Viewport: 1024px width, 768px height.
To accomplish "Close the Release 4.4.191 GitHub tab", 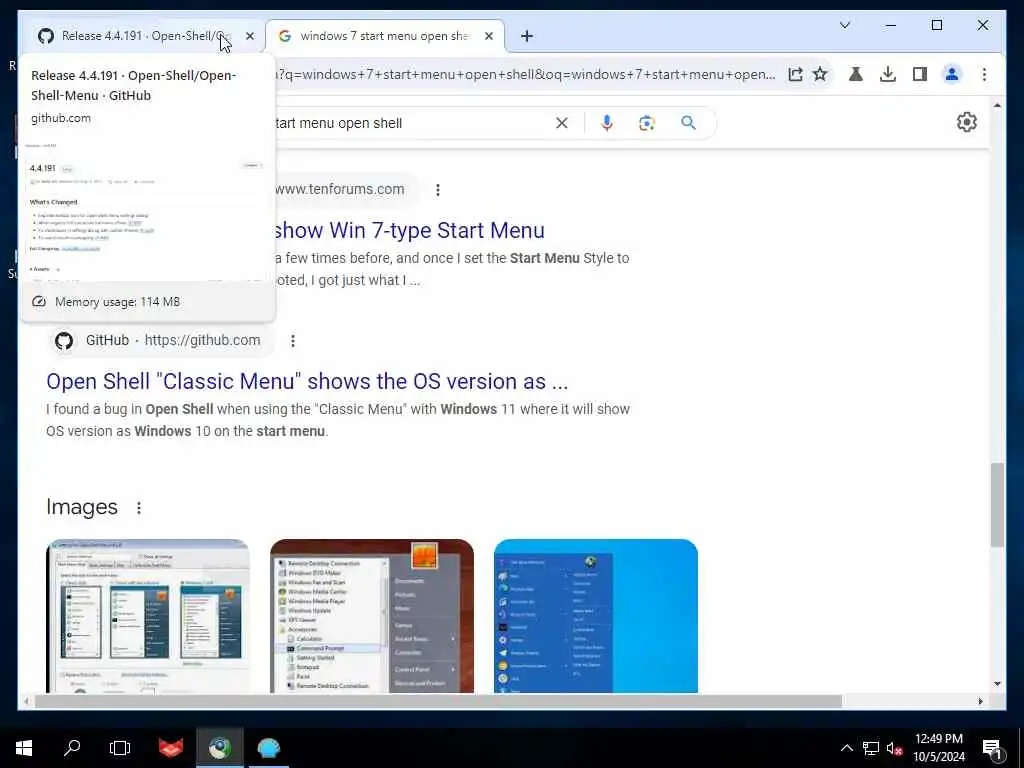I will 249,36.
